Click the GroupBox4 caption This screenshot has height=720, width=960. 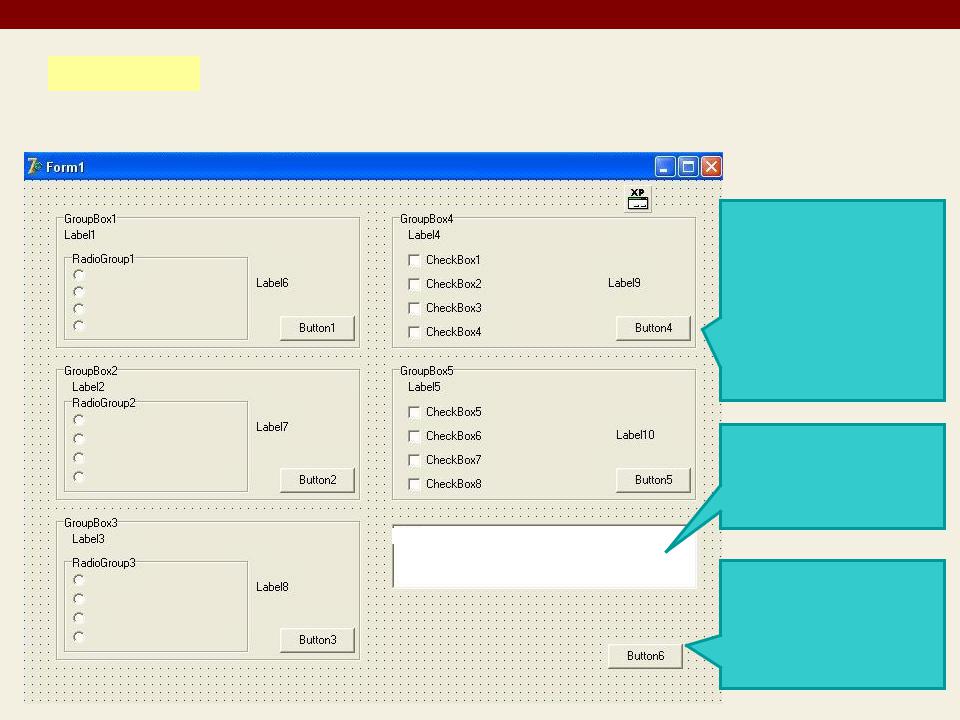427,219
